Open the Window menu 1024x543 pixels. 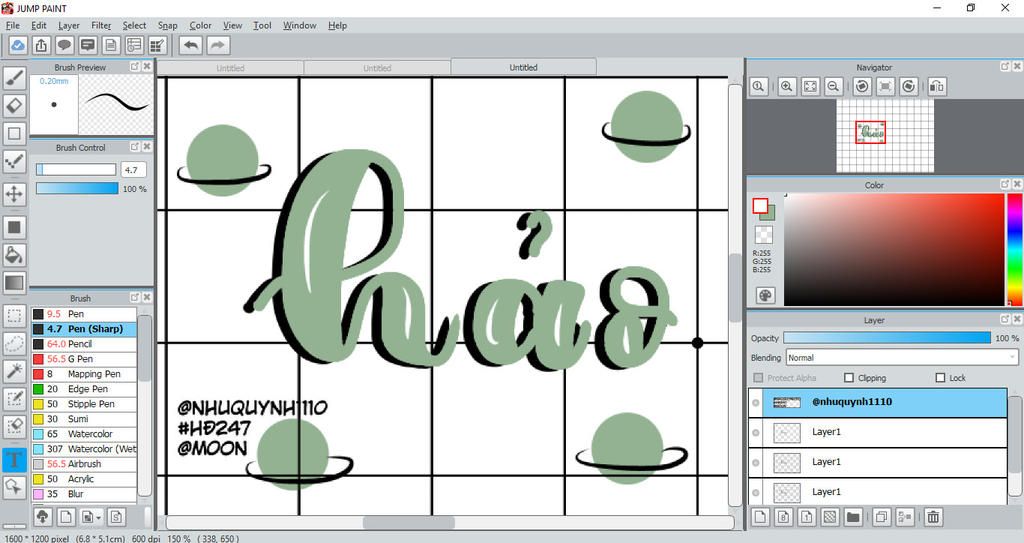(300, 25)
